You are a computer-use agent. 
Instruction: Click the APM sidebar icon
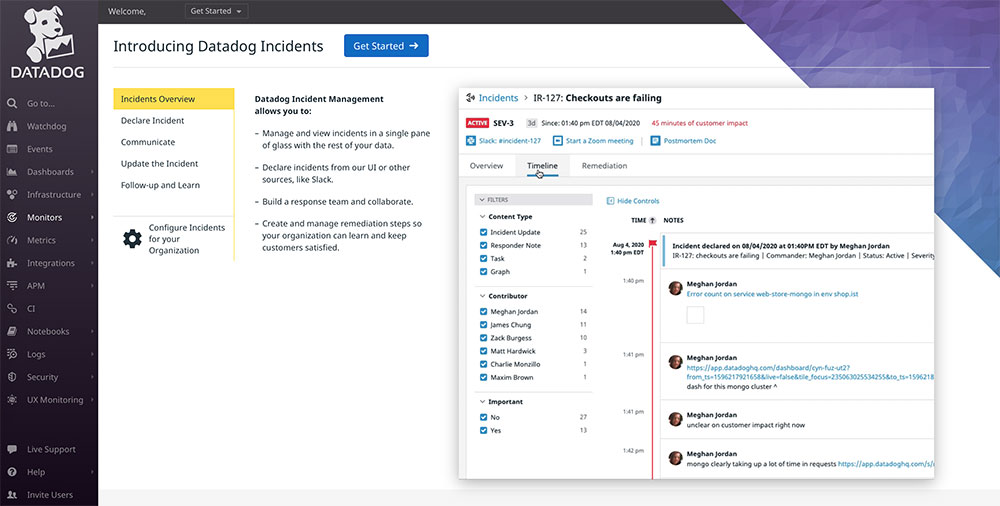11,286
